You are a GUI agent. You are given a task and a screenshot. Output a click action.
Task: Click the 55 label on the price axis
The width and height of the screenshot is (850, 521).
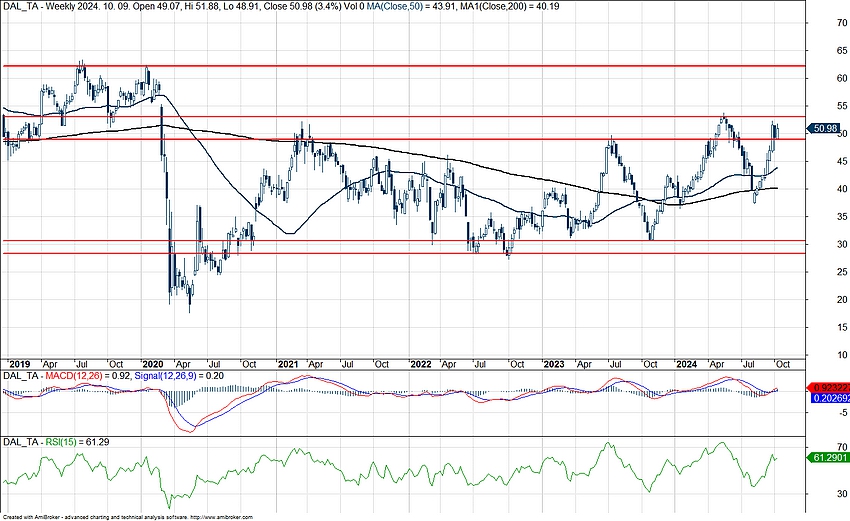point(842,106)
